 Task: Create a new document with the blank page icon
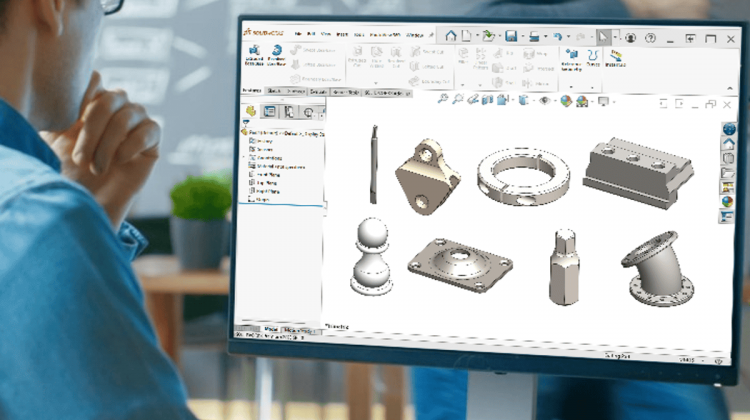pyautogui.click(x=467, y=36)
